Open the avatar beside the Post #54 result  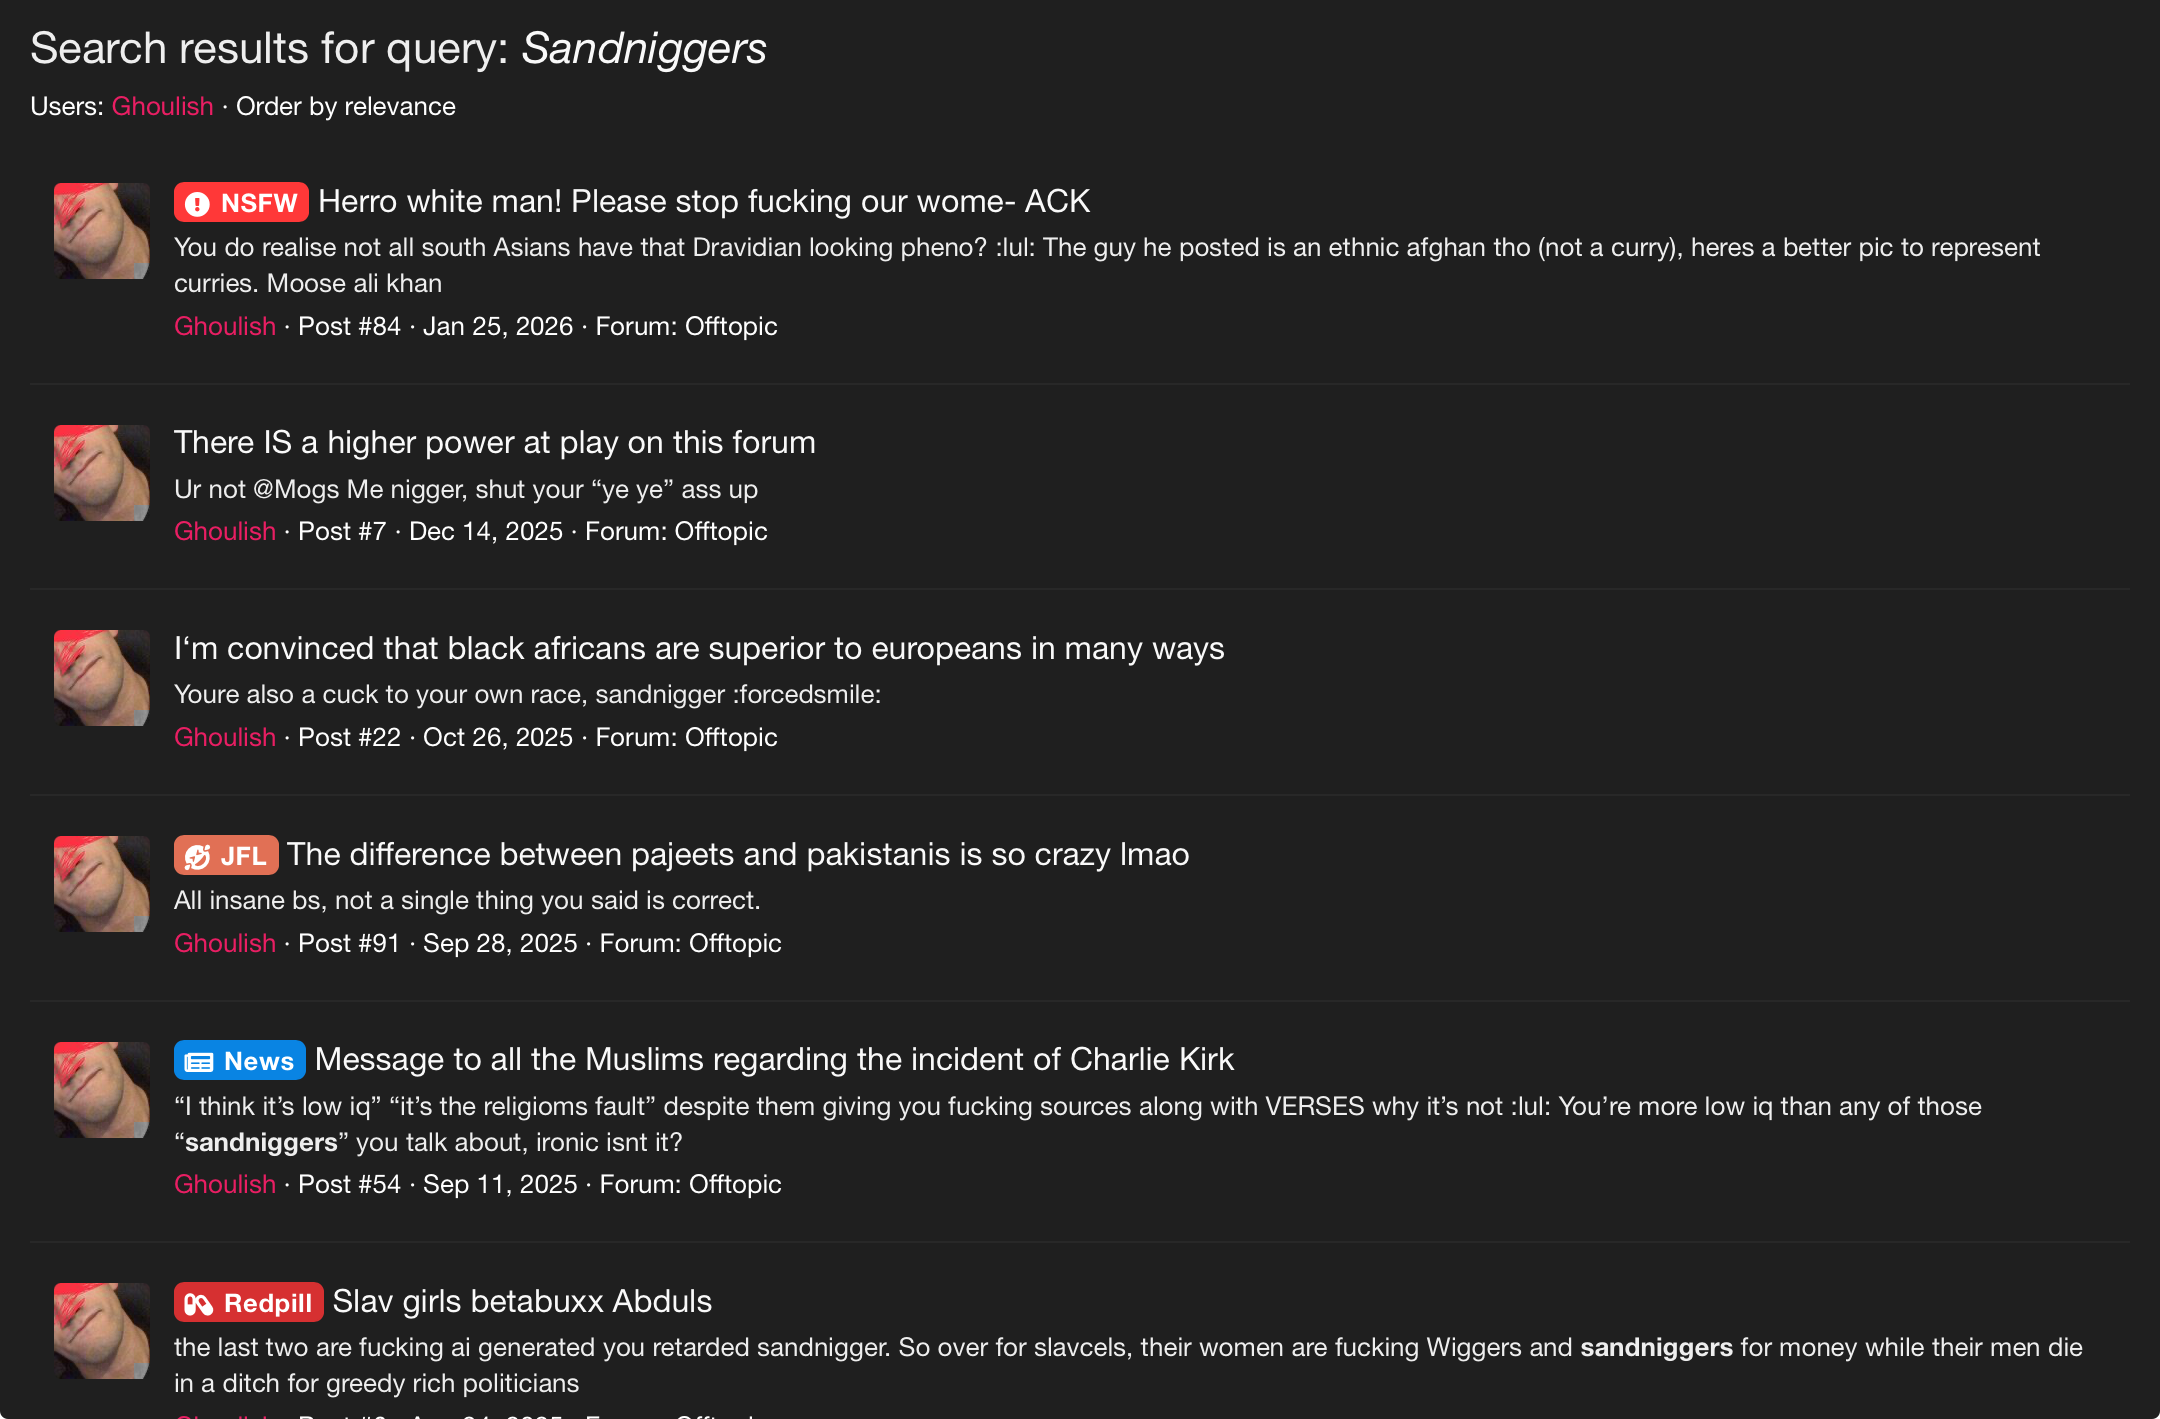[x=102, y=1090]
